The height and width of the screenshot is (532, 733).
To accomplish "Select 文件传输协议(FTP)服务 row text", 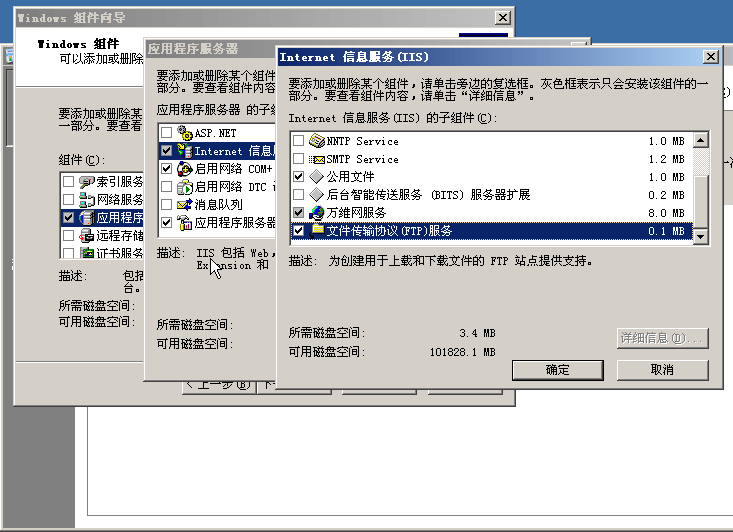I will 389,230.
